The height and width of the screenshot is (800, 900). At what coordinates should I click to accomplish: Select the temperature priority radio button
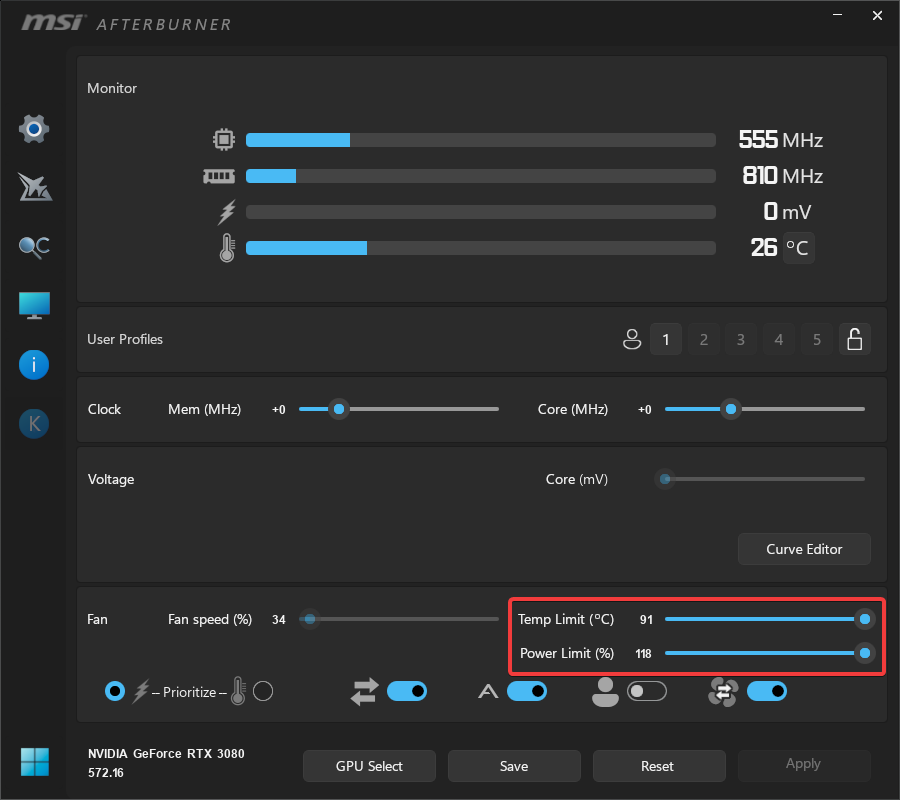point(263,691)
